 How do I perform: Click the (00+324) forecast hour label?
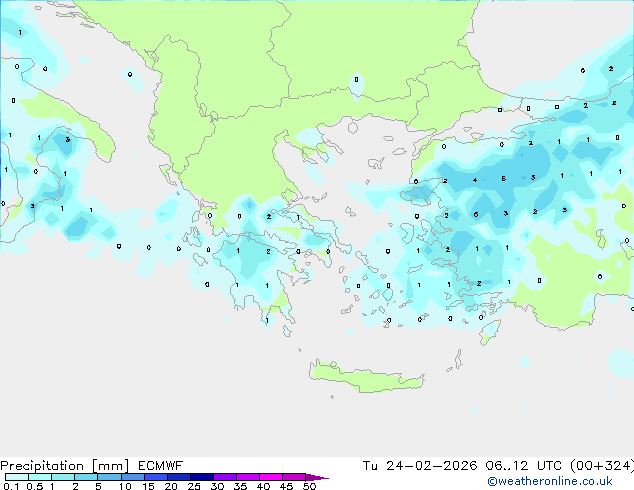click(602, 466)
